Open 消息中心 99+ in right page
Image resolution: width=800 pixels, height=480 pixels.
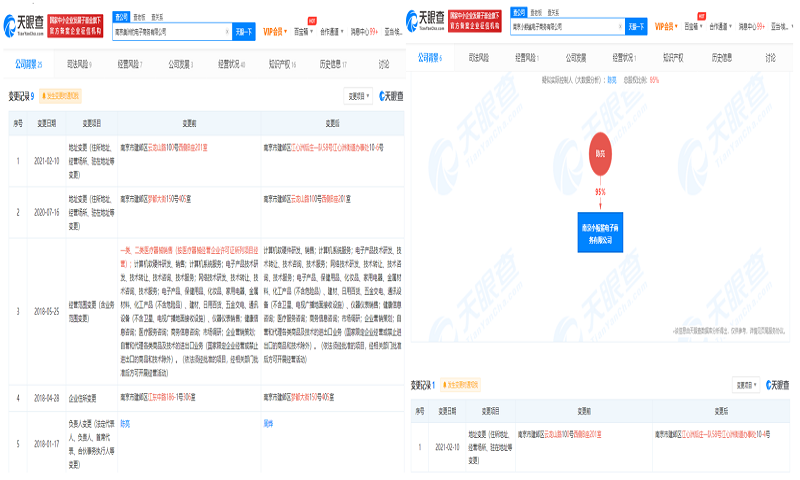[x=752, y=27]
